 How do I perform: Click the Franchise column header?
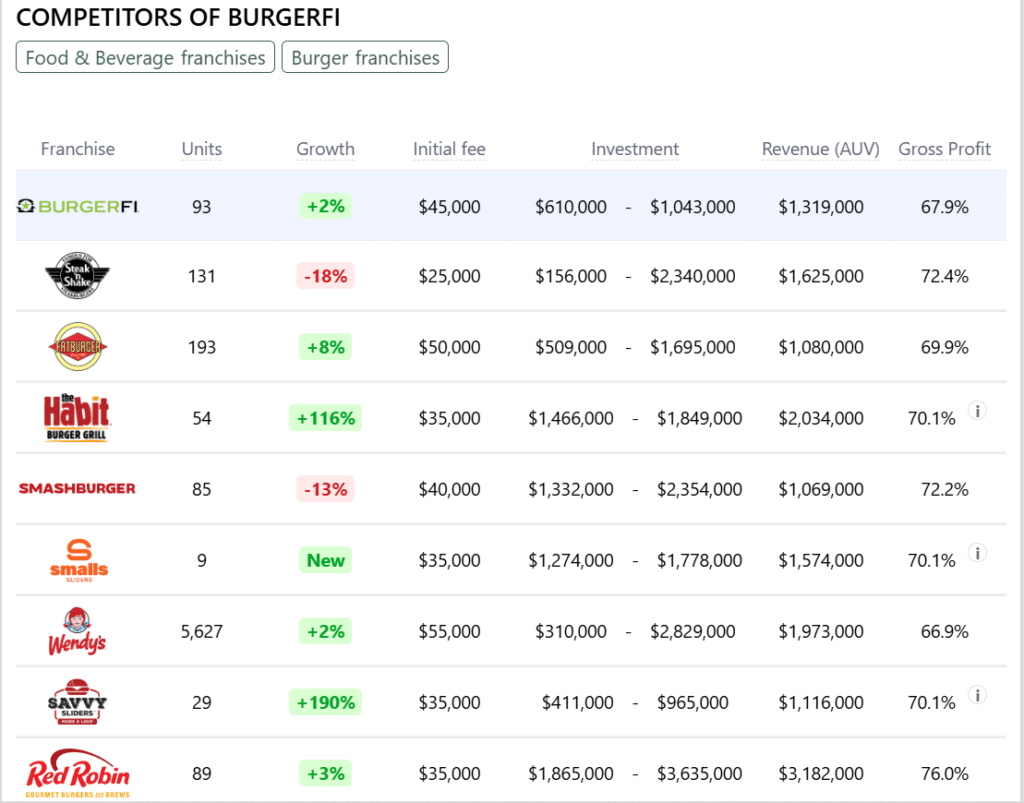tap(78, 149)
